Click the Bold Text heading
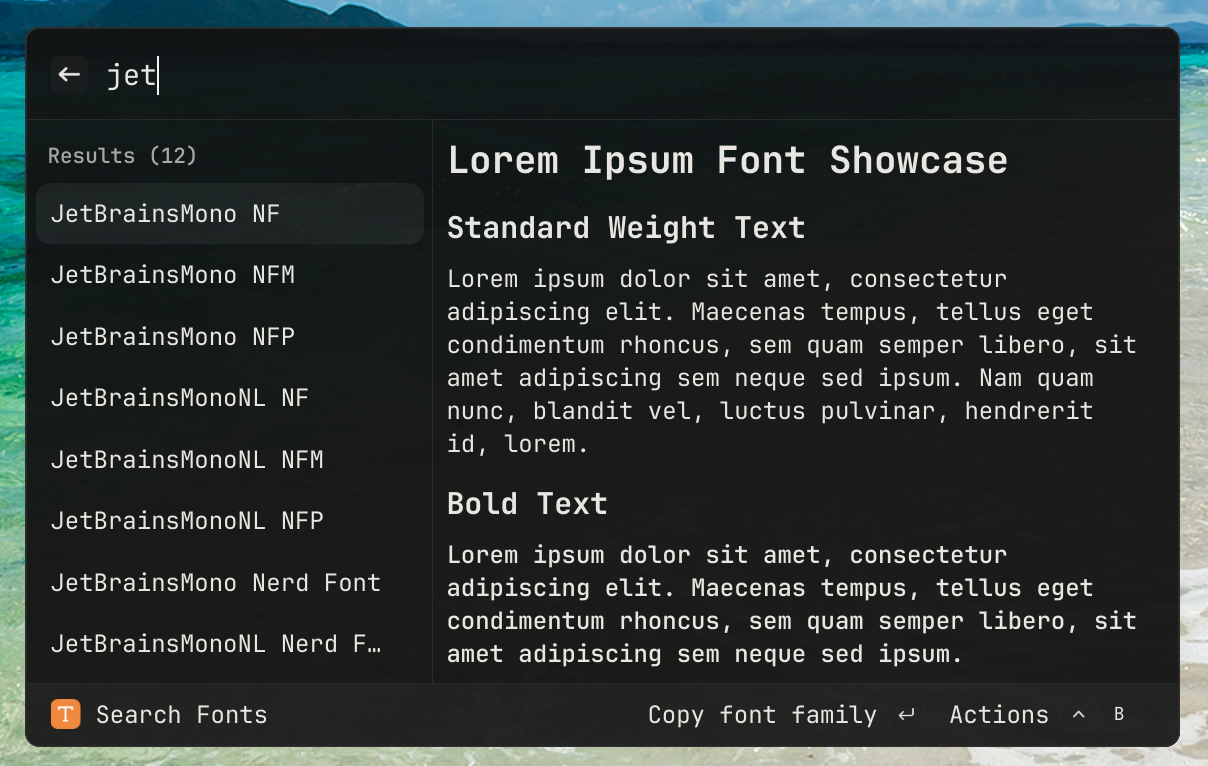1208x766 pixels. pyautogui.click(x=527, y=504)
